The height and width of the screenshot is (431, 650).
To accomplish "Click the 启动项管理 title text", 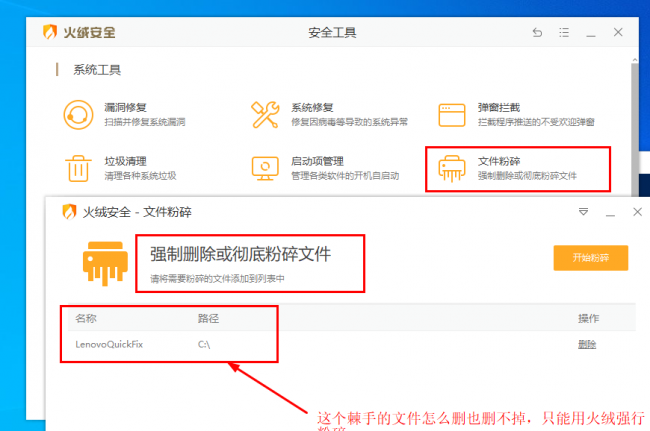I will (x=317, y=161).
